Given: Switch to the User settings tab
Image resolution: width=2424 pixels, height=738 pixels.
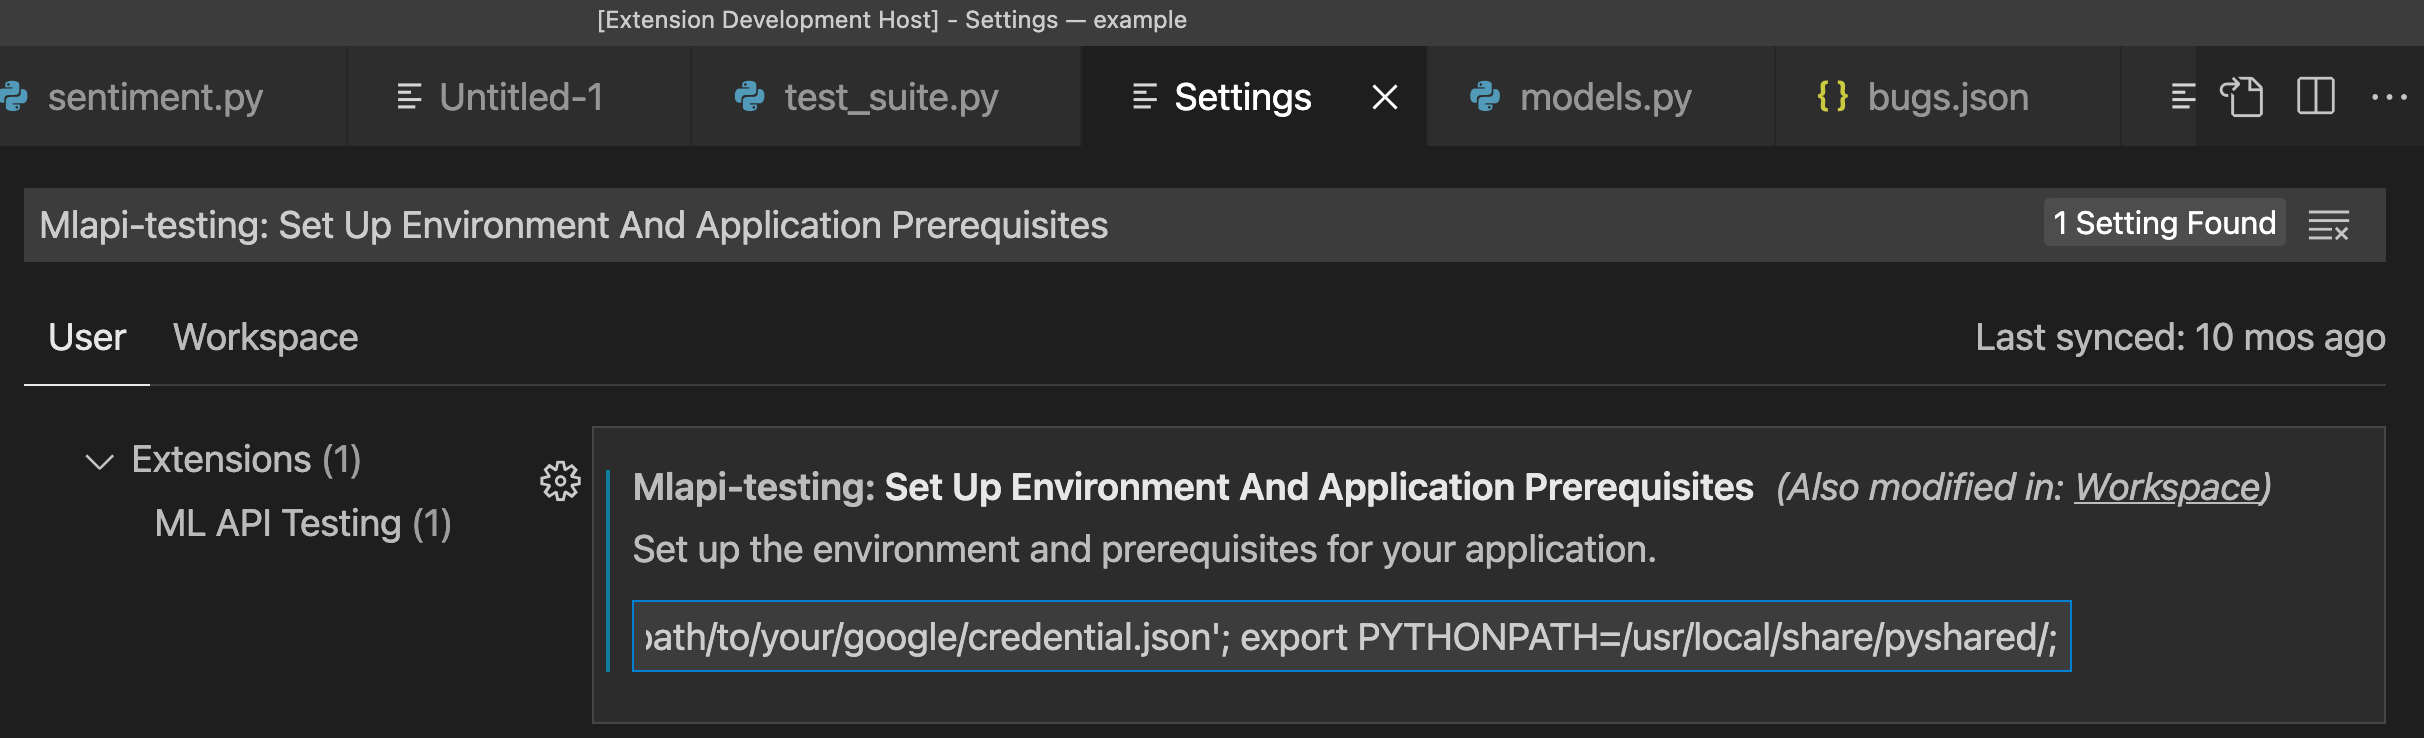Looking at the screenshot, I should click(87, 337).
